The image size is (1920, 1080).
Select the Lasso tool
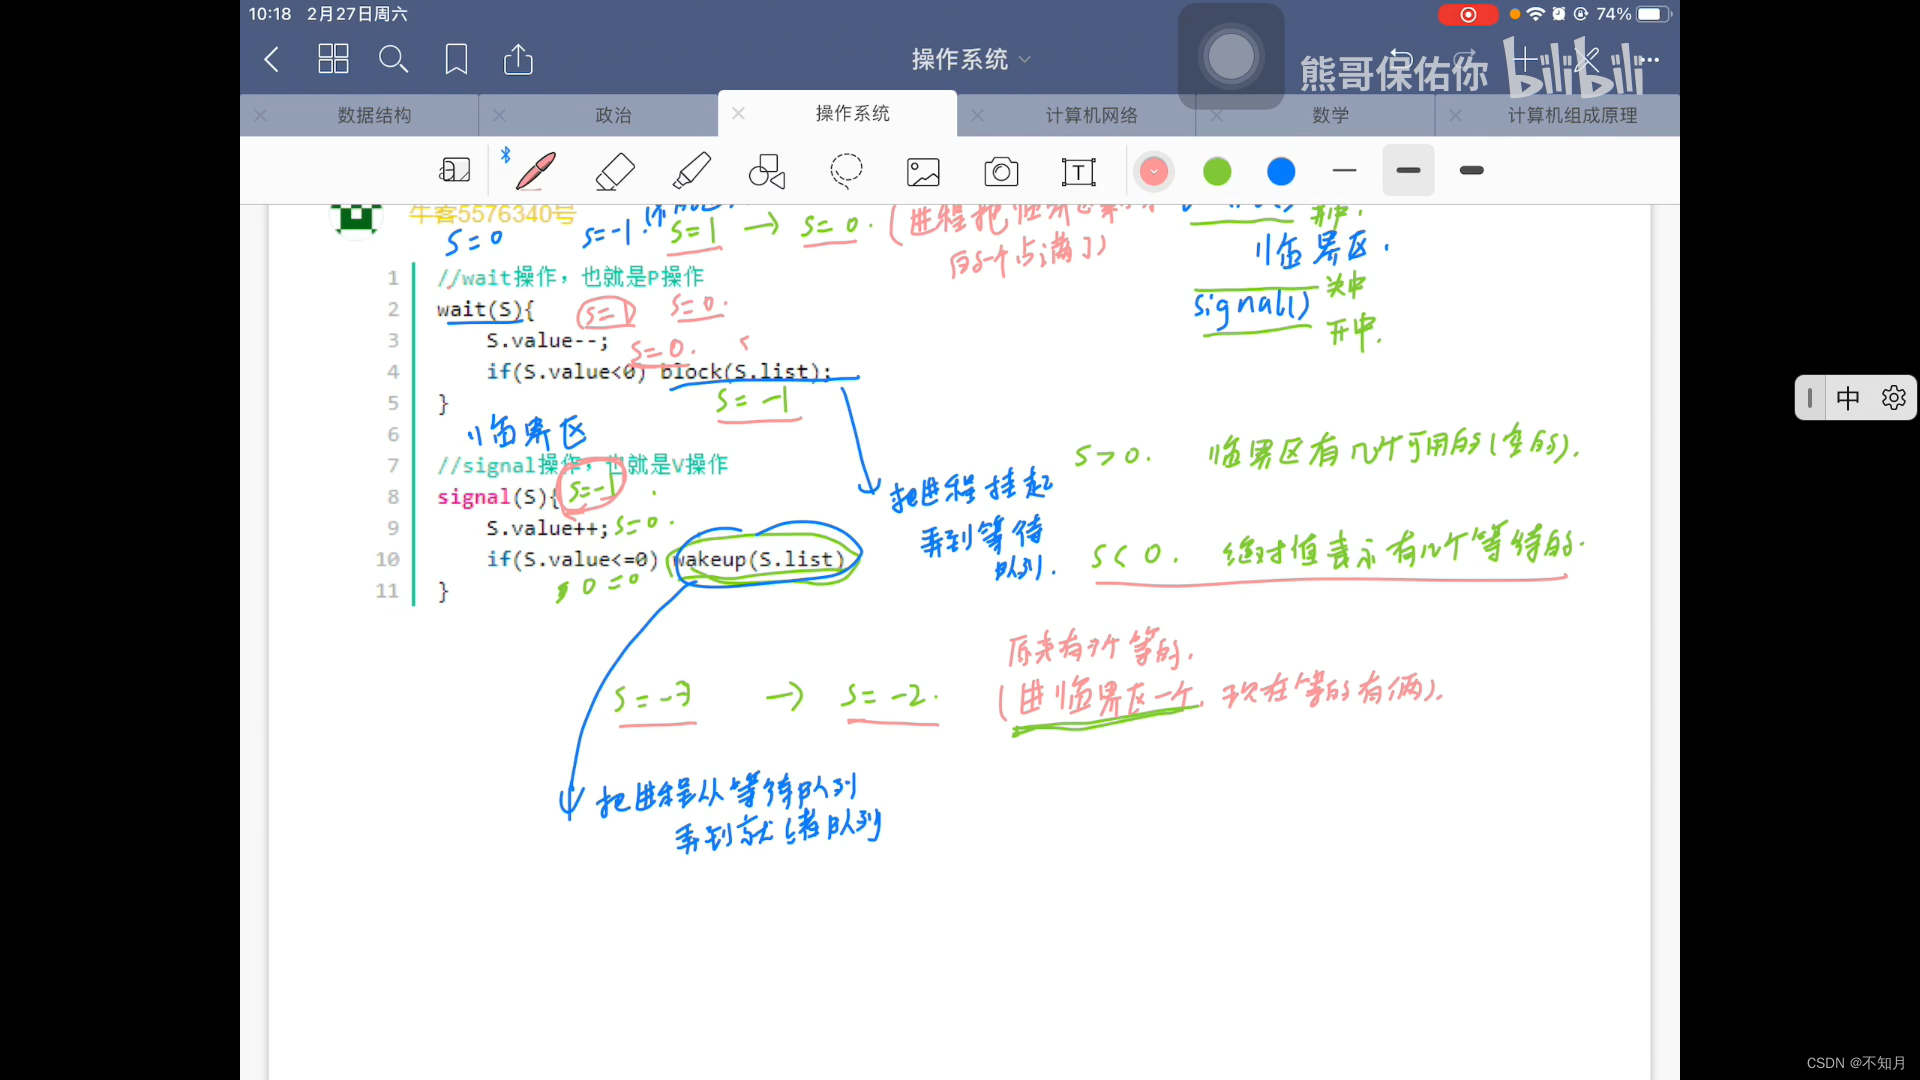point(846,171)
